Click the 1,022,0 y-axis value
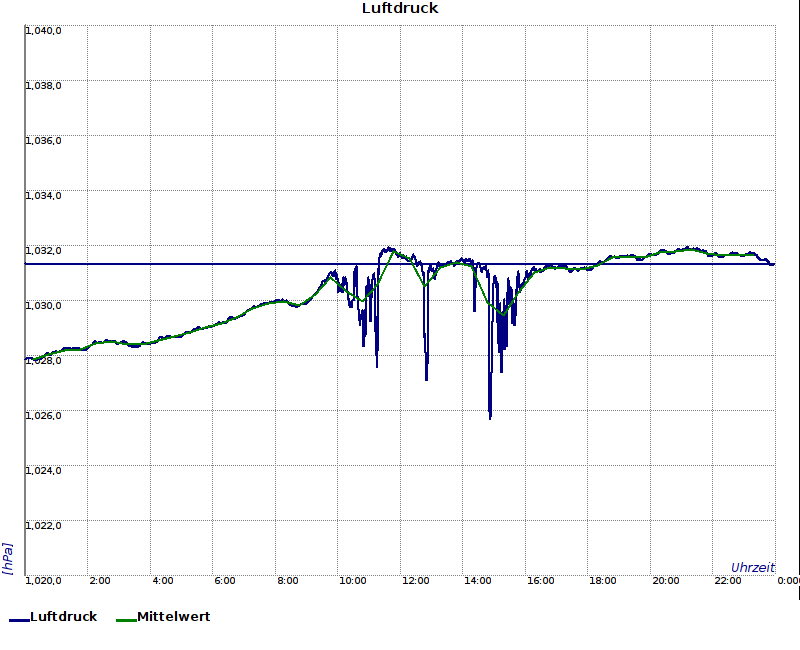This screenshot has width=800, height=650. pyautogui.click(x=43, y=526)
